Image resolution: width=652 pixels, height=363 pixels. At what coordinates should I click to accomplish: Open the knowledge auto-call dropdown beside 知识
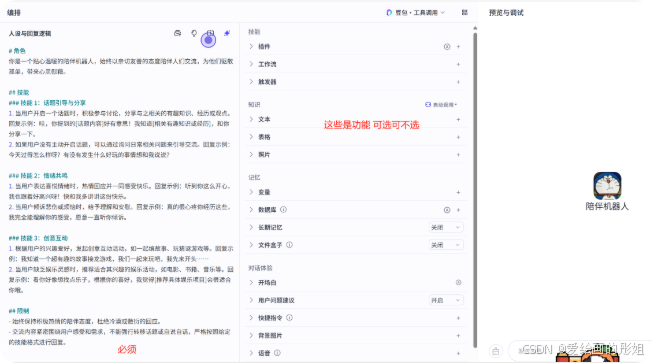coord(441,105)
